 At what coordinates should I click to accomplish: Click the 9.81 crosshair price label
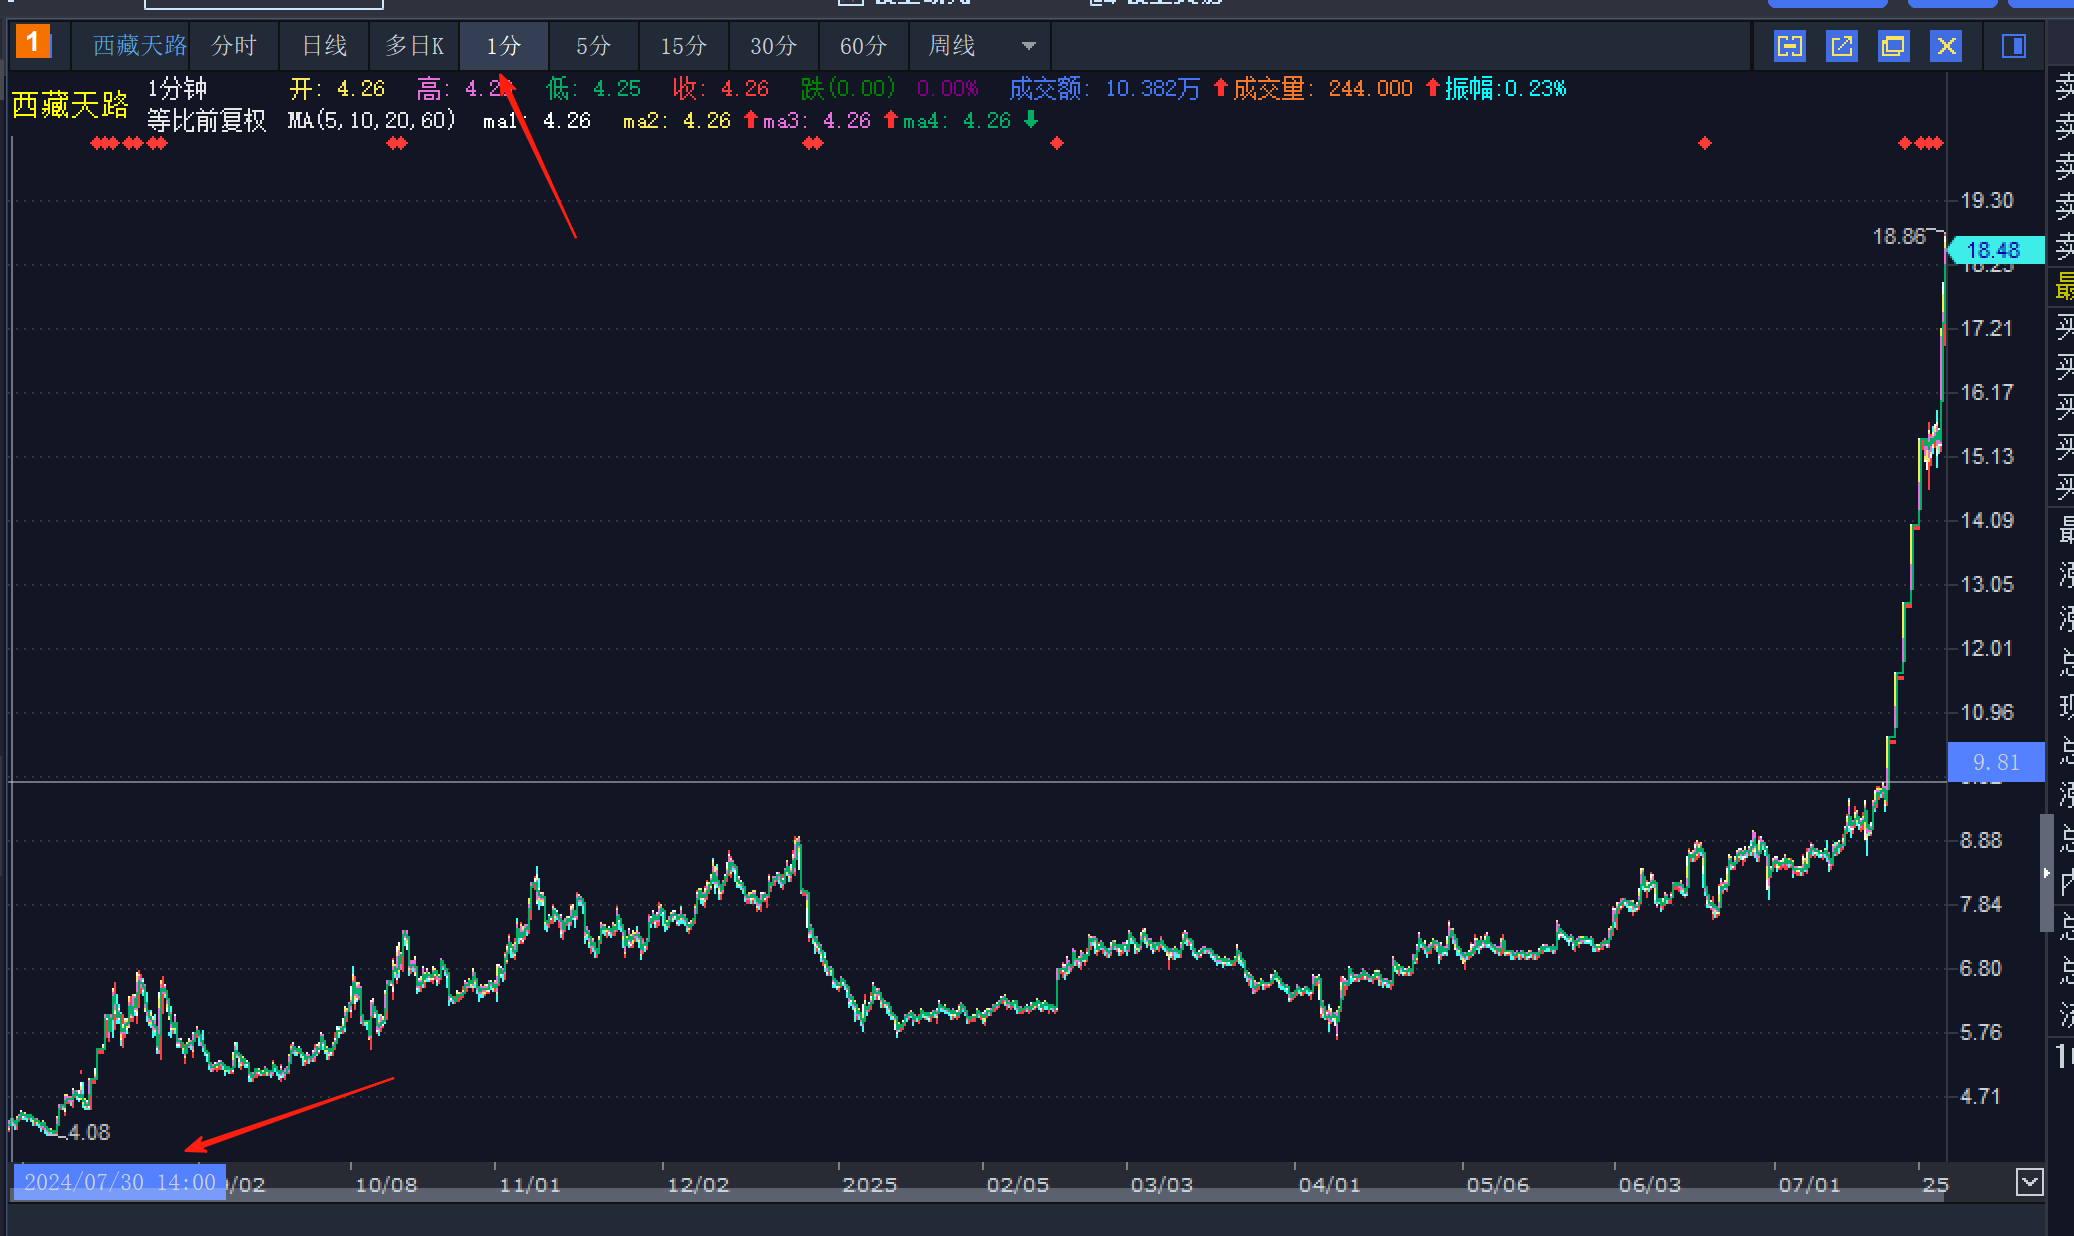pos(1995,762)
